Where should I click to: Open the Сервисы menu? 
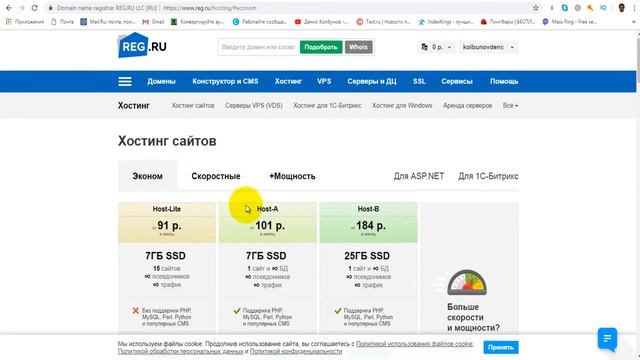point(457,81)
